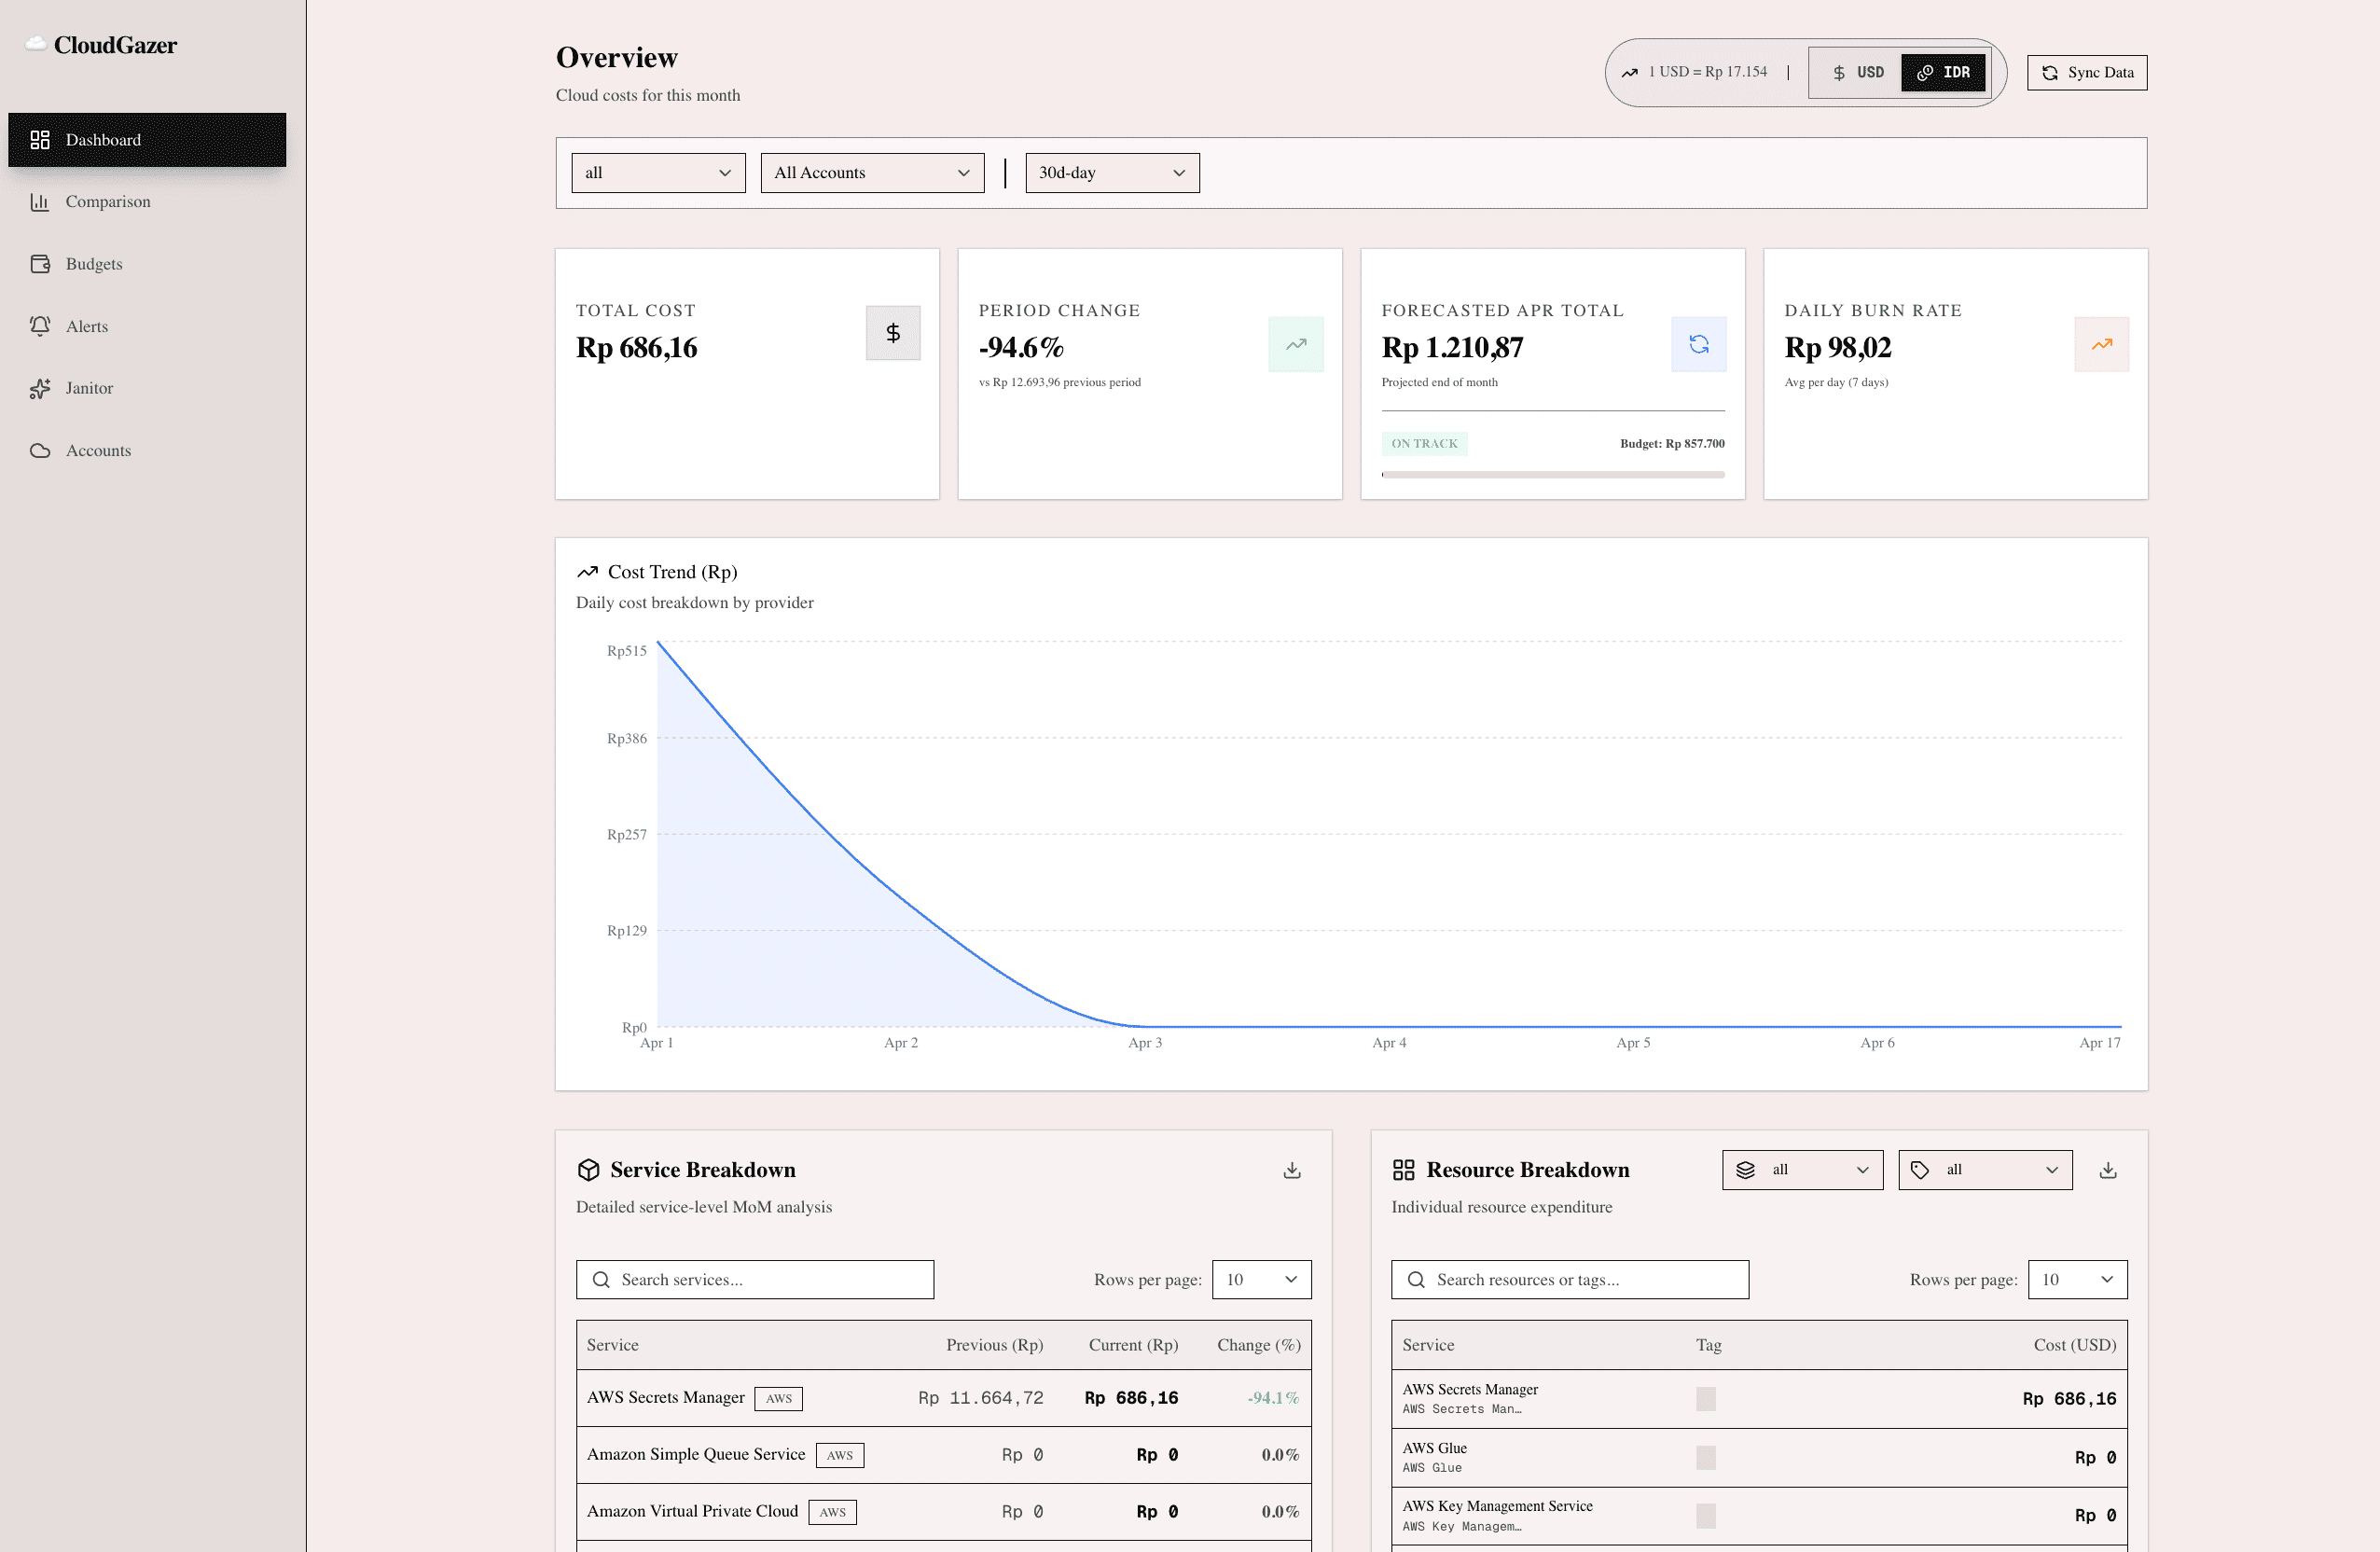
Task: Open the All Accounts dropdown
Action: coord(871,172)
